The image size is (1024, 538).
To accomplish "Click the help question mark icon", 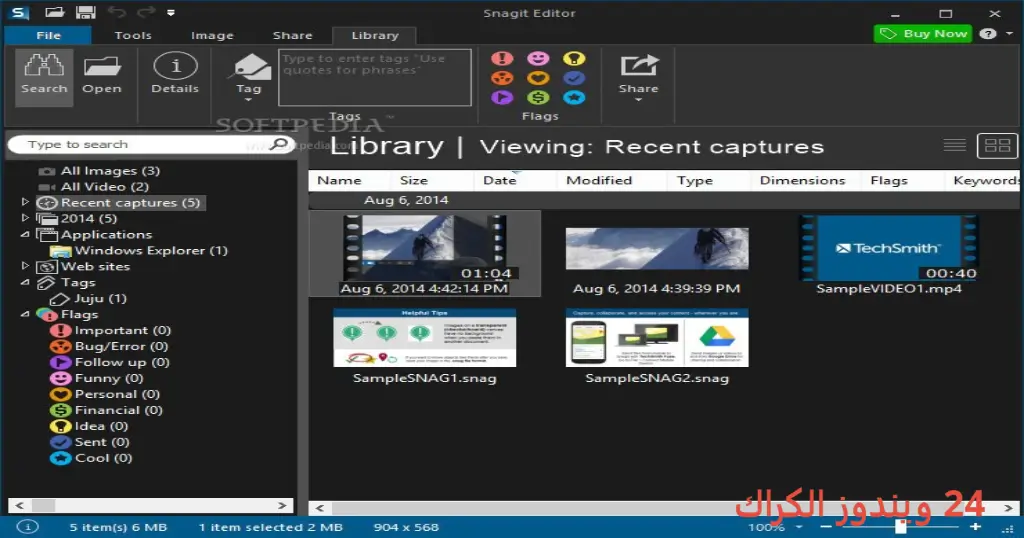I will click(988, 33).
